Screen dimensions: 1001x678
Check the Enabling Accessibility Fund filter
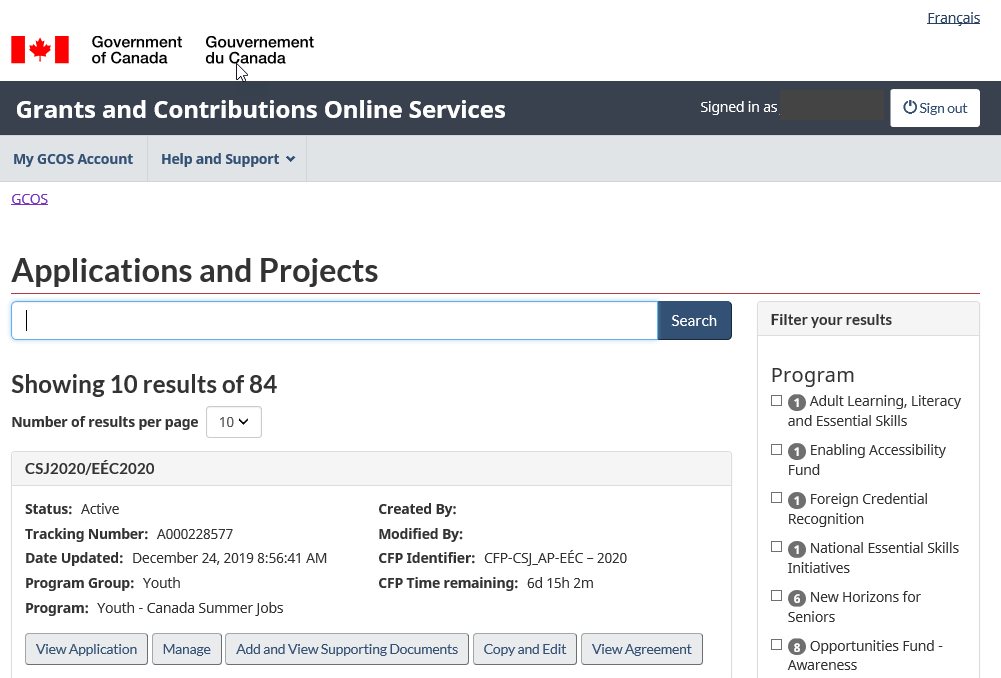tap(777, 450)
